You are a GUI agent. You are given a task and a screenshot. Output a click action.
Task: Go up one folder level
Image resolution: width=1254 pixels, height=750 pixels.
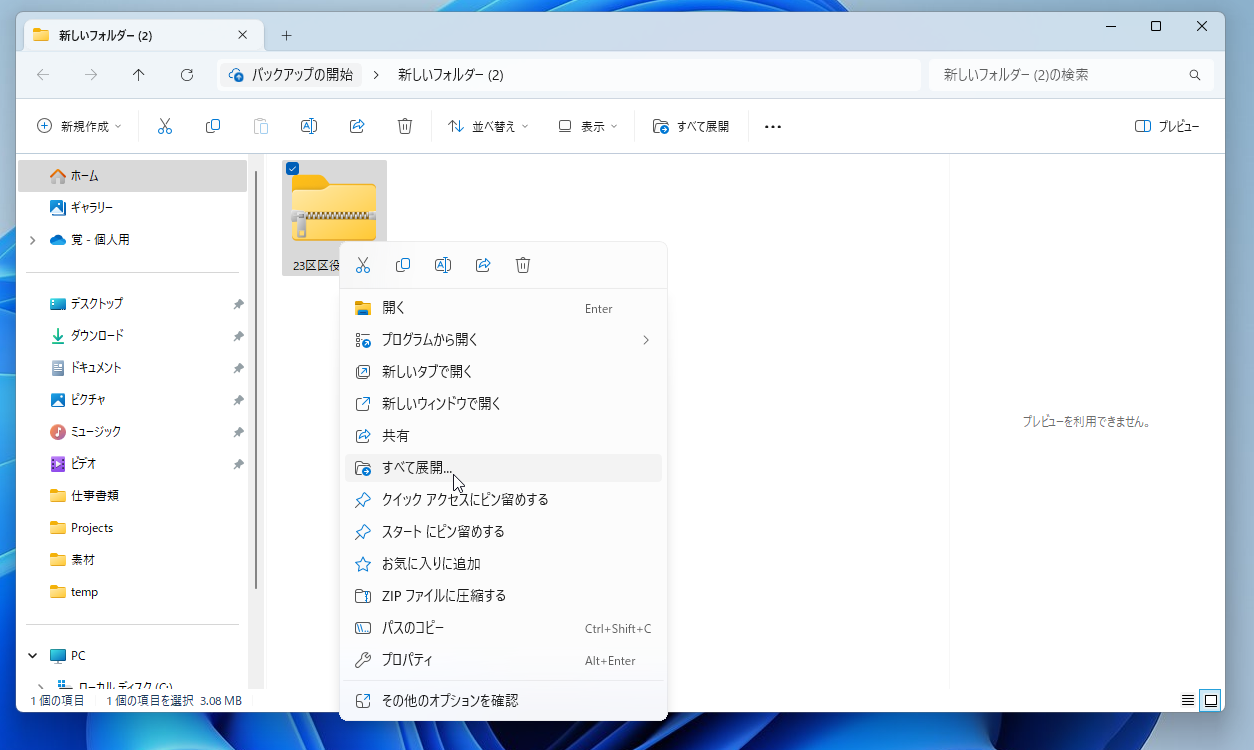(x=139, y=75)
